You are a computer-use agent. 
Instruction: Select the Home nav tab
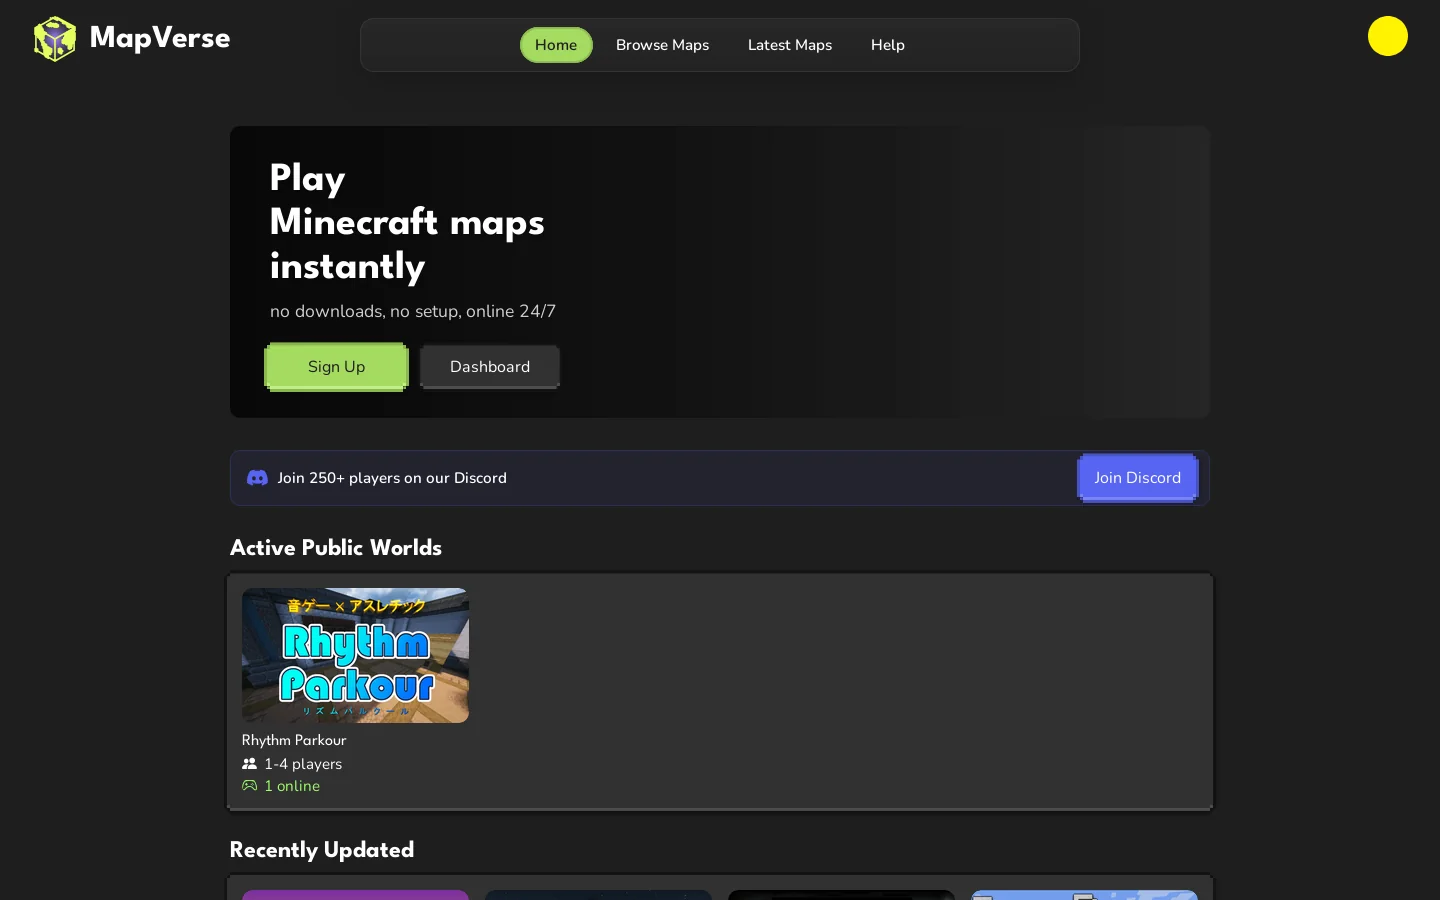pyautogui.click(x=556, y=45)
